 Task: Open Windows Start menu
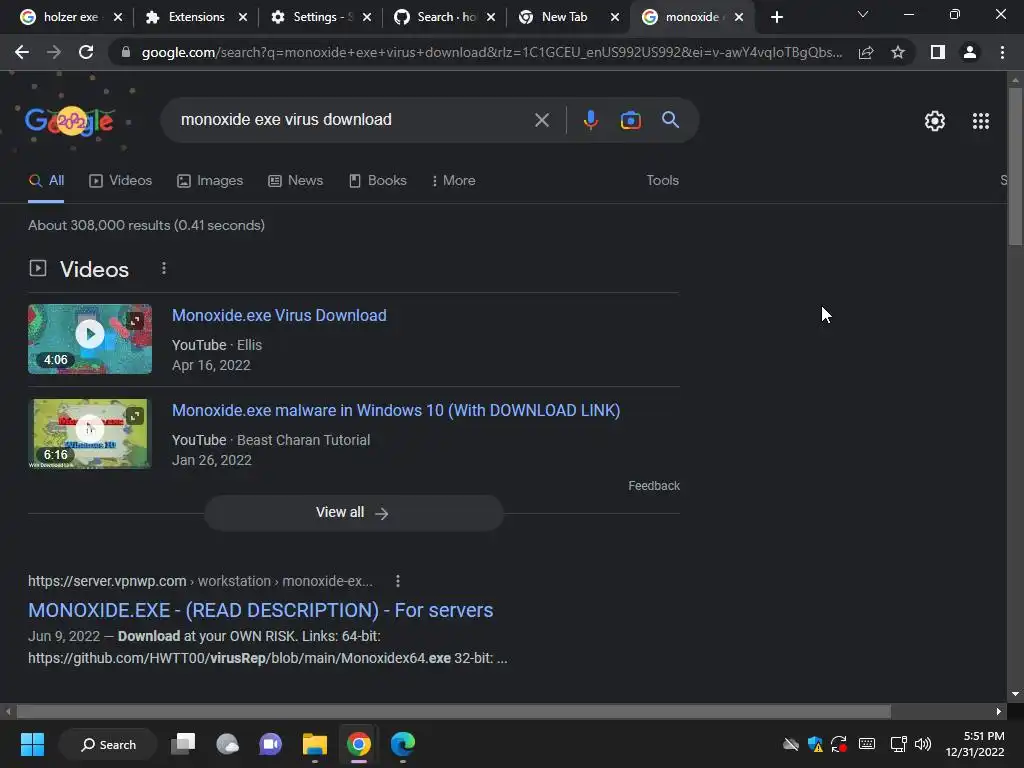[x=32, y=744]
